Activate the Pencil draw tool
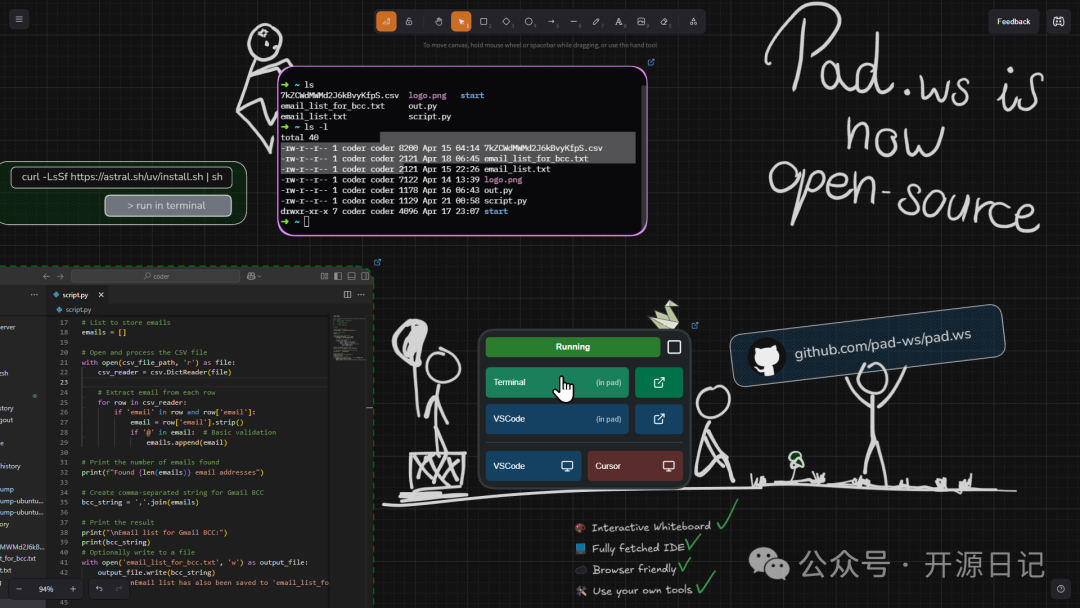The image size is (1080, 608). coord(596,21)
